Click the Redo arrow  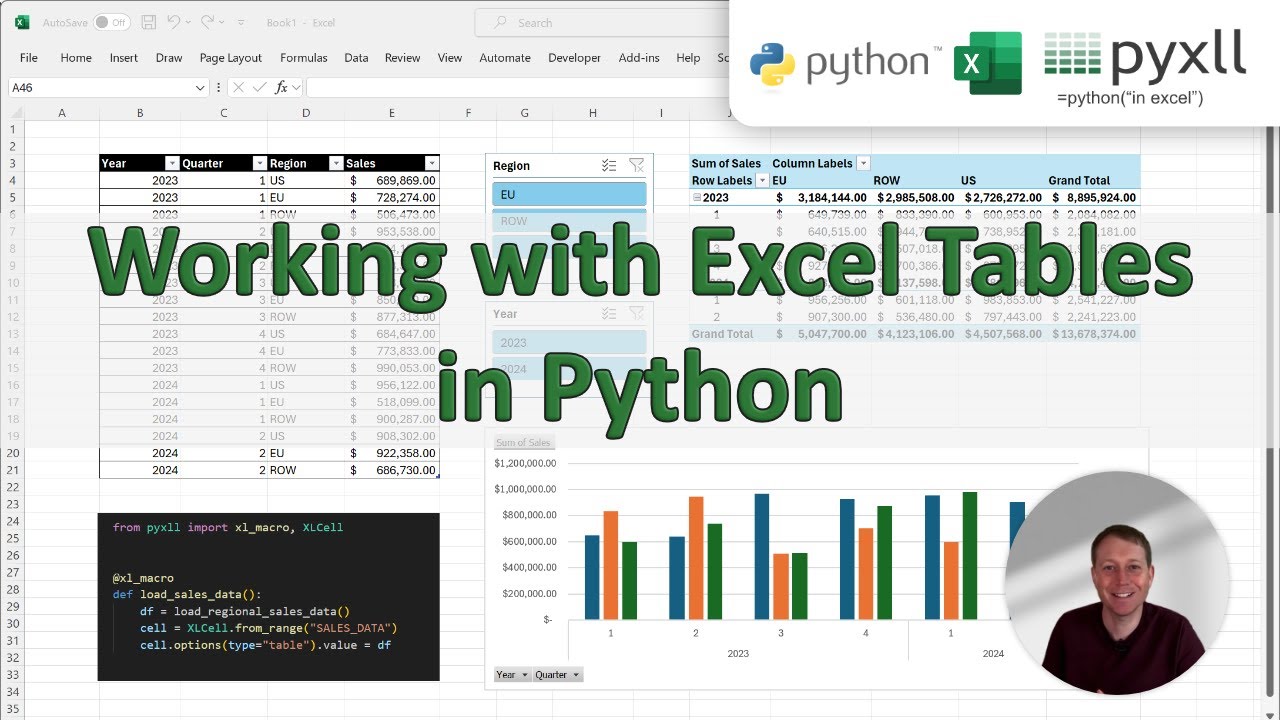click(x=208, y=22)
